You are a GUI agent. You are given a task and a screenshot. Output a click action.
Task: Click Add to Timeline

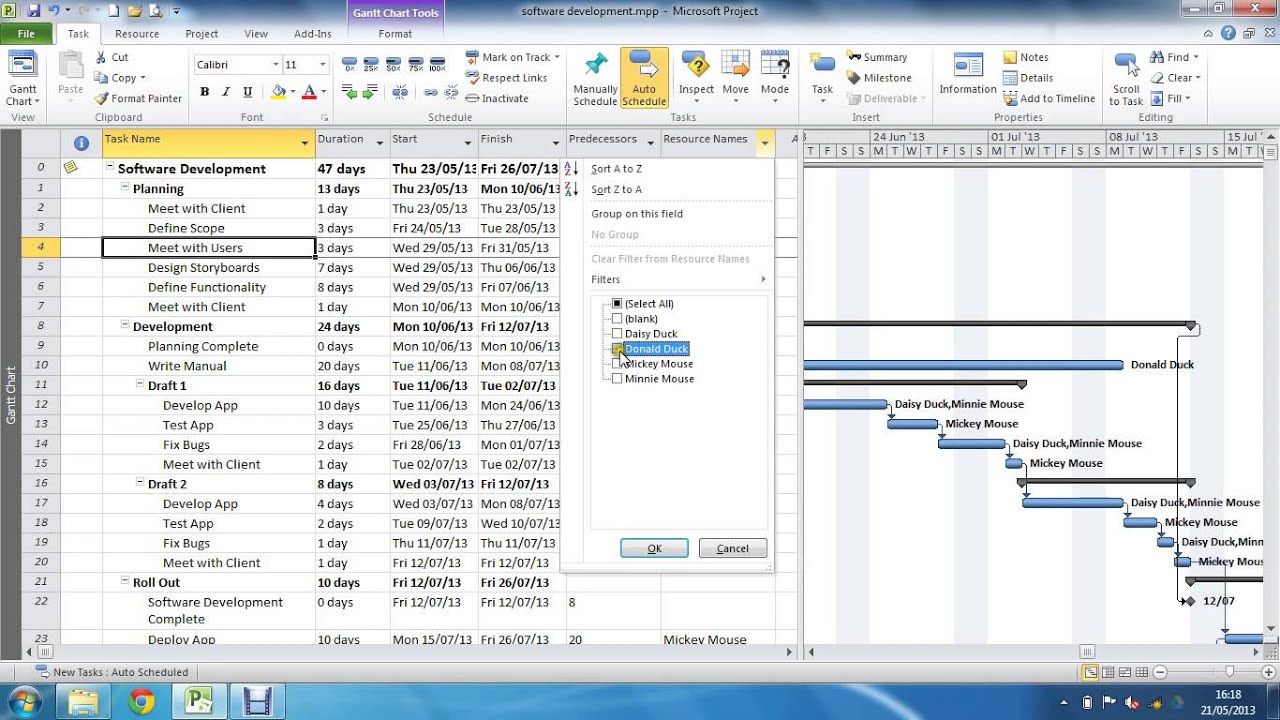pos(1049,98)
